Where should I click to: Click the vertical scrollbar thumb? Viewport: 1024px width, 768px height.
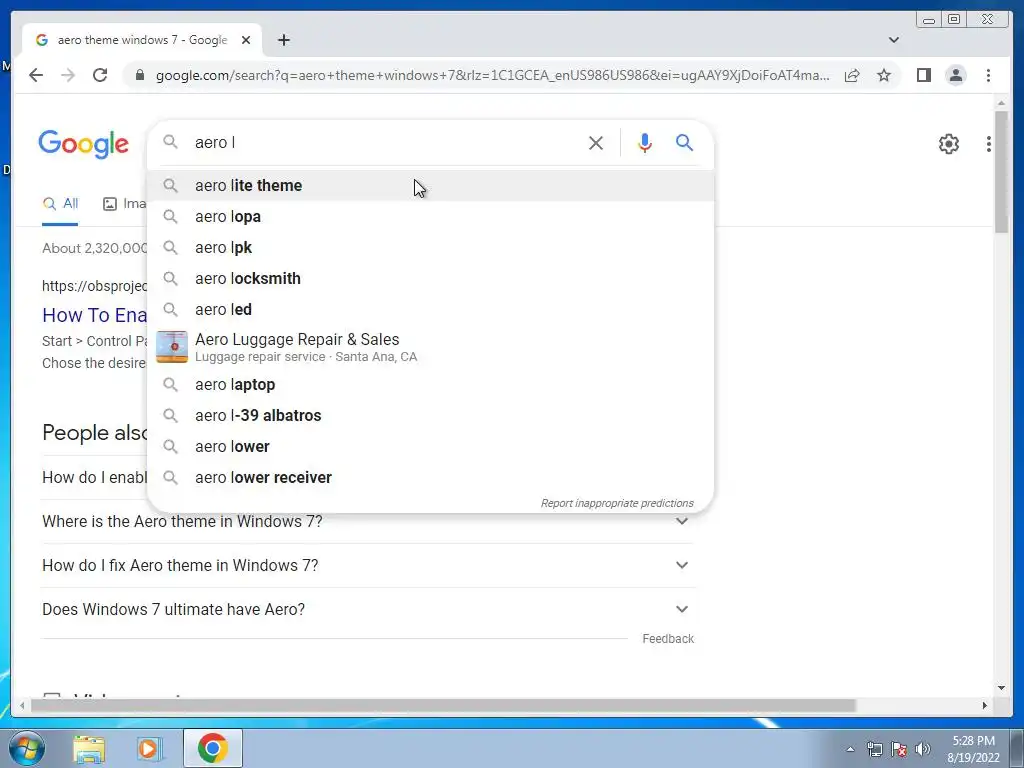[1001, 172]
